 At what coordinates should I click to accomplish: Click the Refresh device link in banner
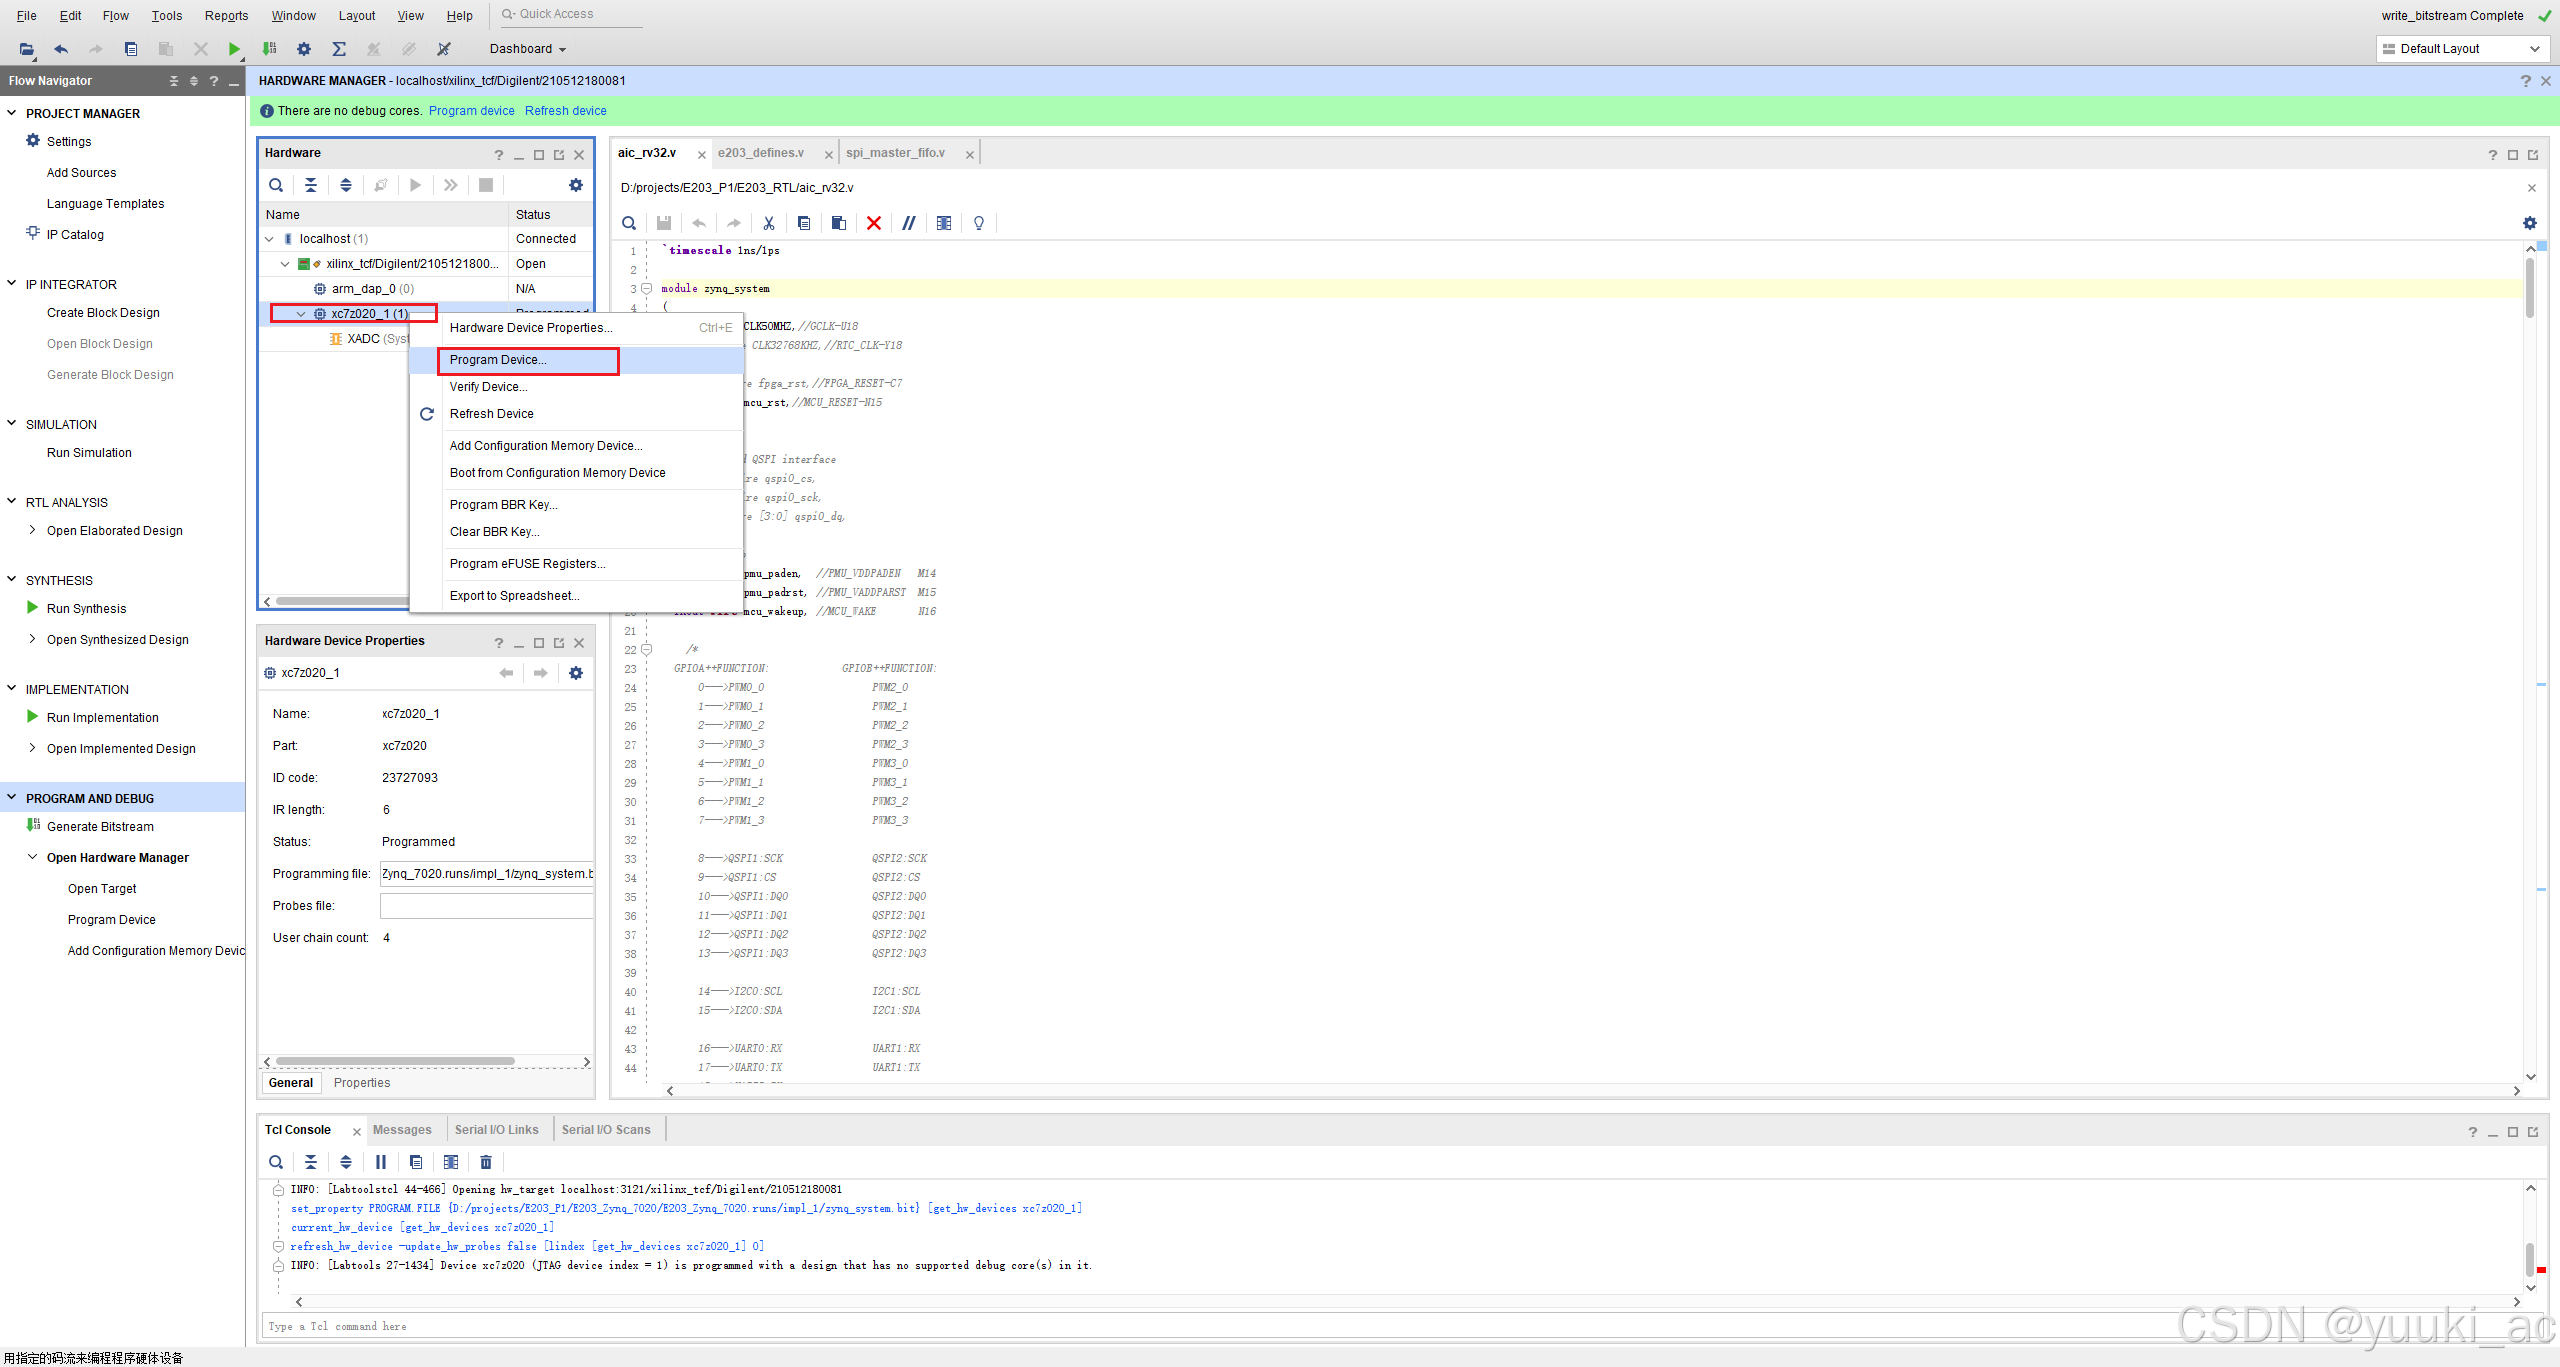coord(565,111)
